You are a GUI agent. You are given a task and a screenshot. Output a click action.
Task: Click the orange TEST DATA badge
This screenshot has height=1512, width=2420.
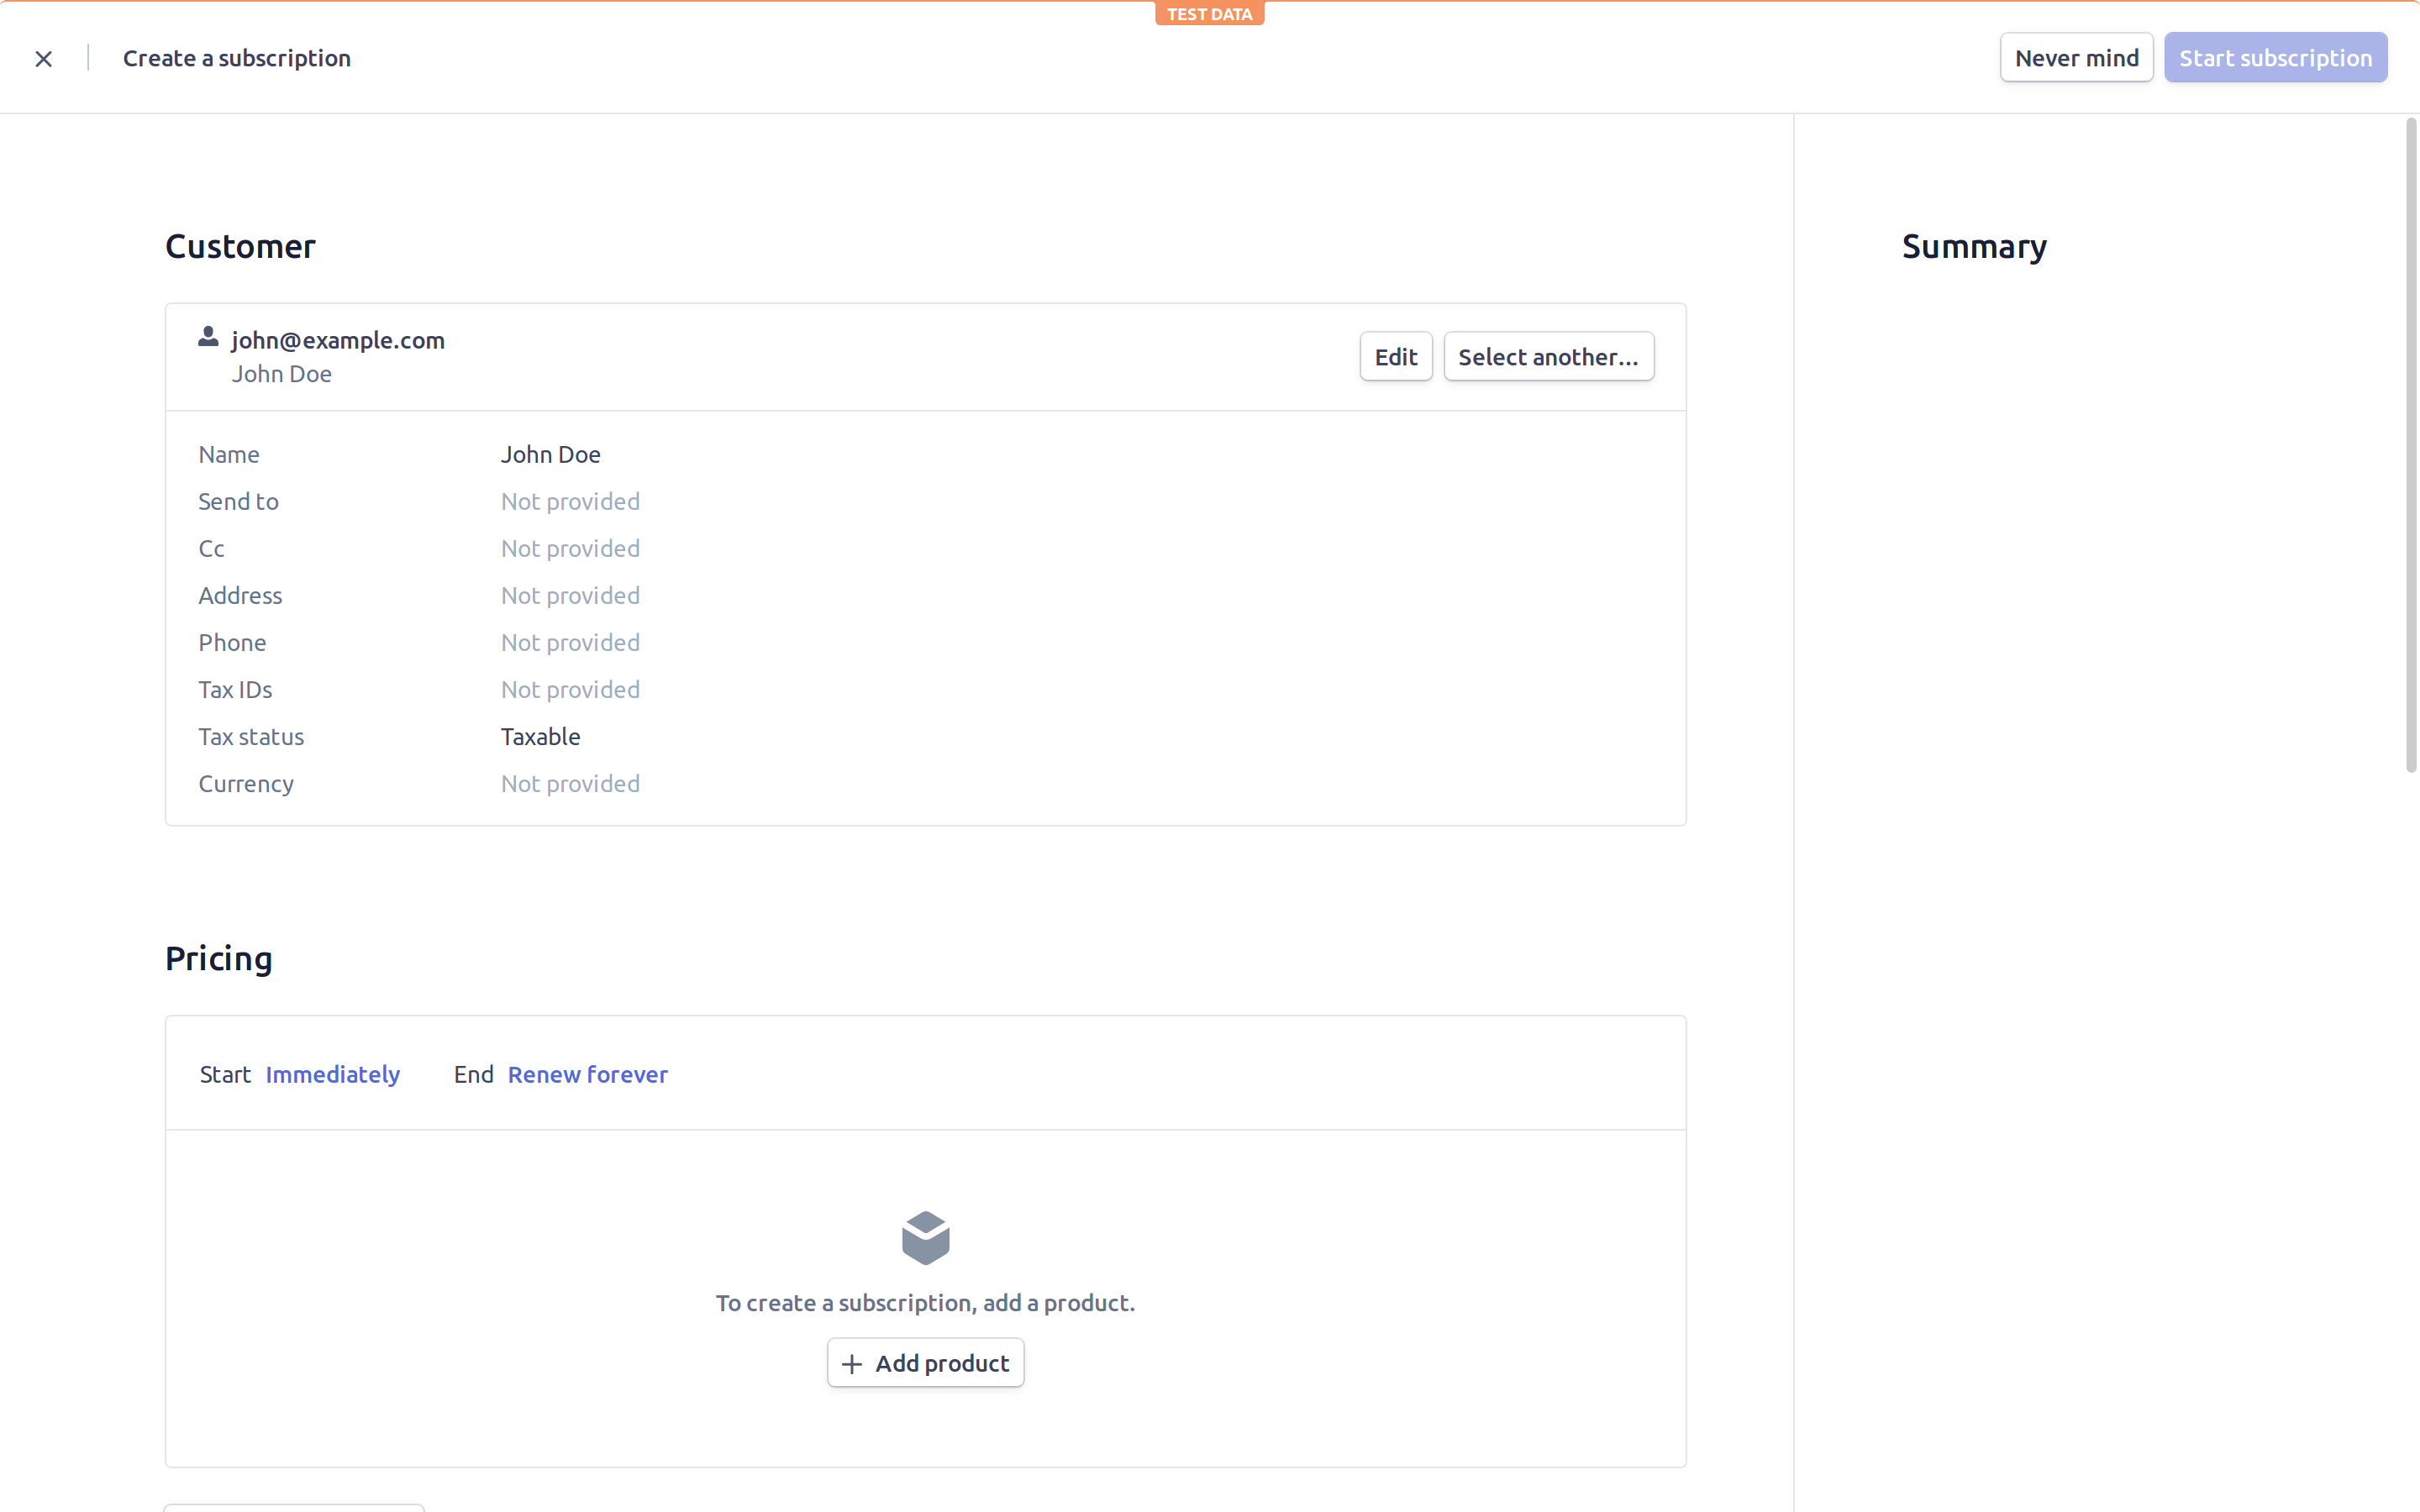(1208, 13)
